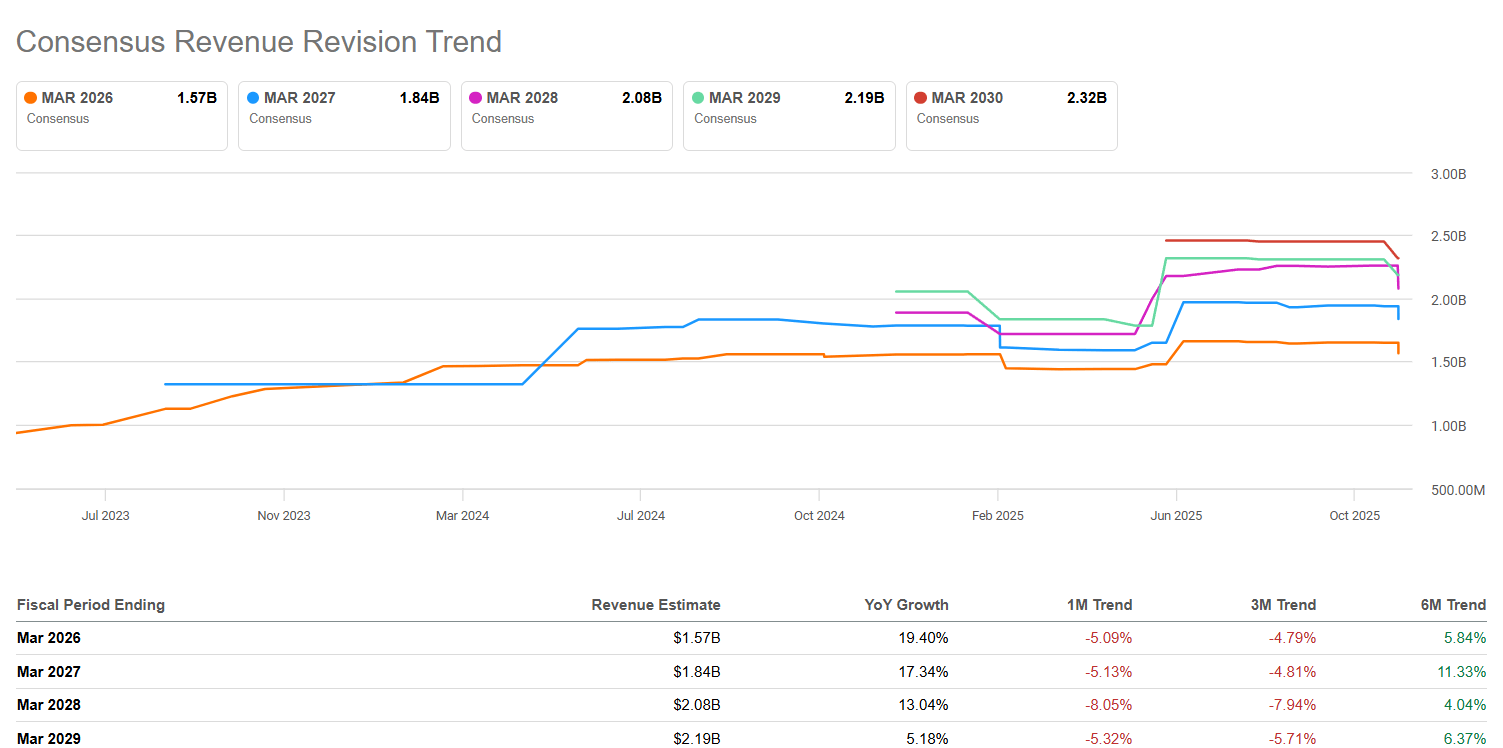Image resolution: width=1503 pixels, height=748 pixels.
Task: Click the 1M Trend column header
Action: [1098, 604]
